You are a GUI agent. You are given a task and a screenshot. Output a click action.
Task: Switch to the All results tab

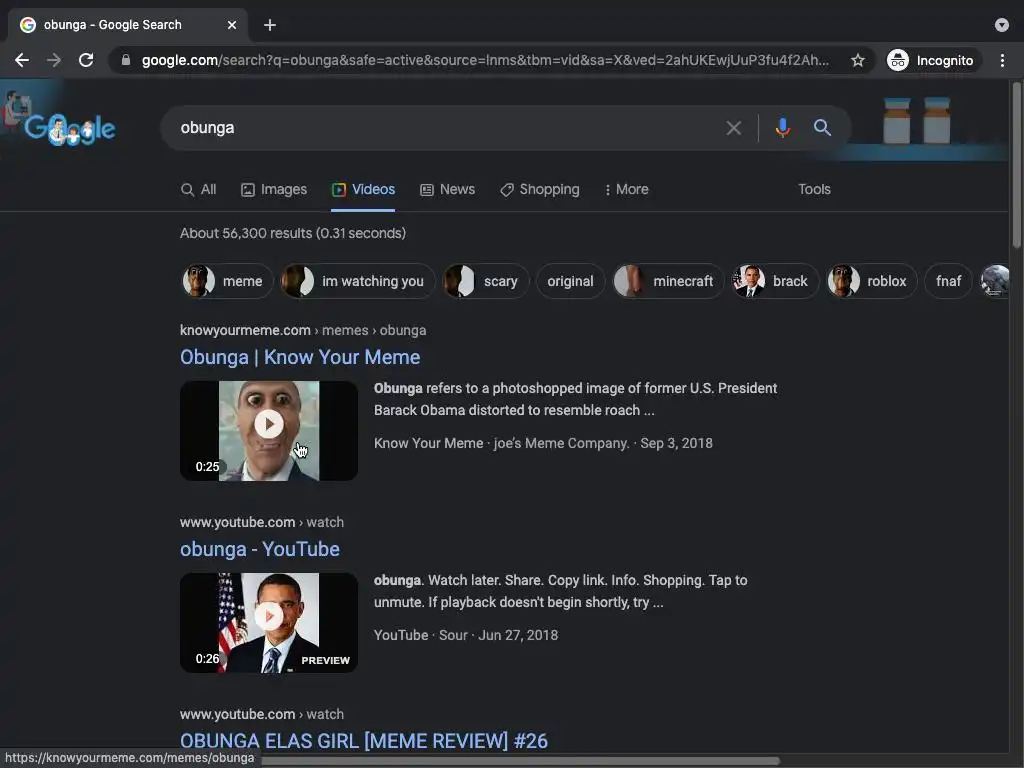[199, 189]
